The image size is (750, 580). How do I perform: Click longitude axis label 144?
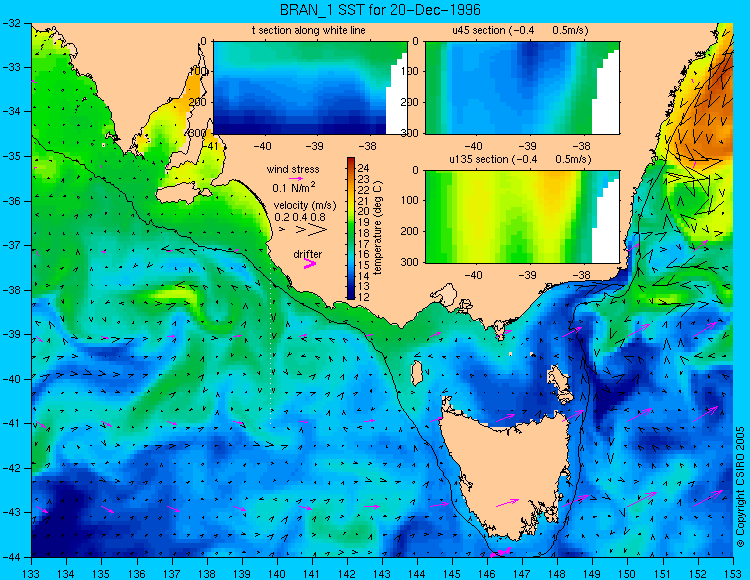click(417, 573)
